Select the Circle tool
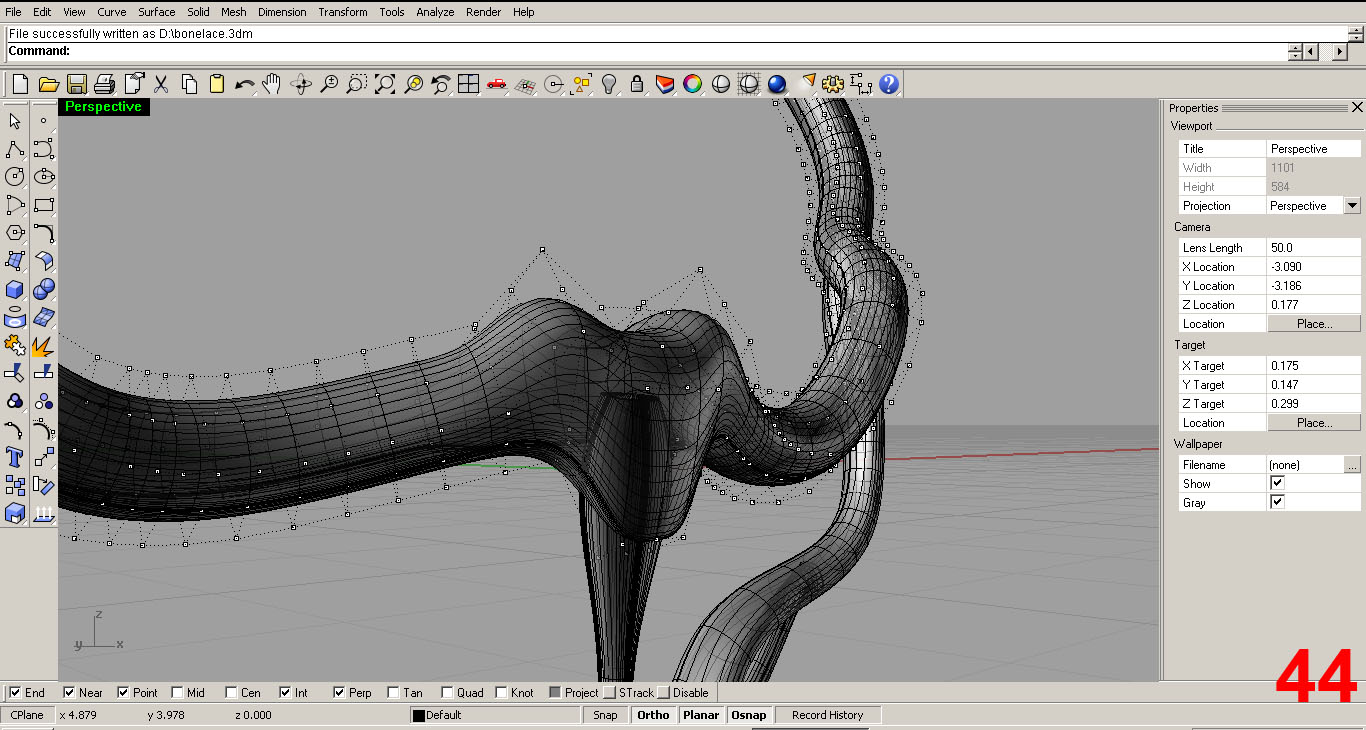Image resolution: width=1366 pixels, height=730 pixels. 15,177
